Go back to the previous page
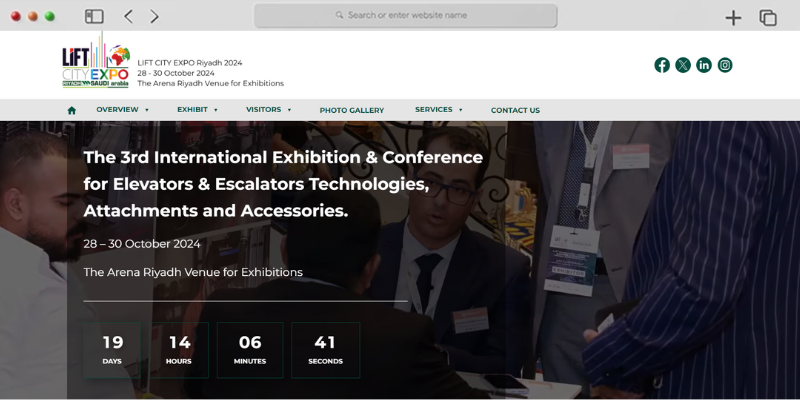 (129, 16)
